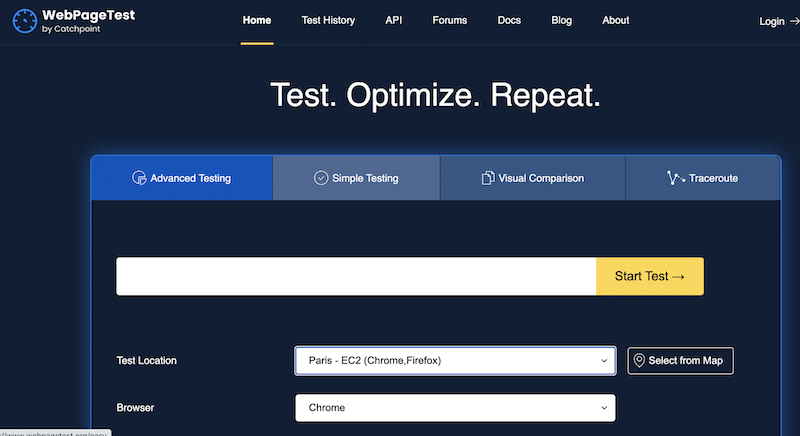The image size is (800, 436).
Task: Open the Home menu item
Action: [x=257, y=20]
